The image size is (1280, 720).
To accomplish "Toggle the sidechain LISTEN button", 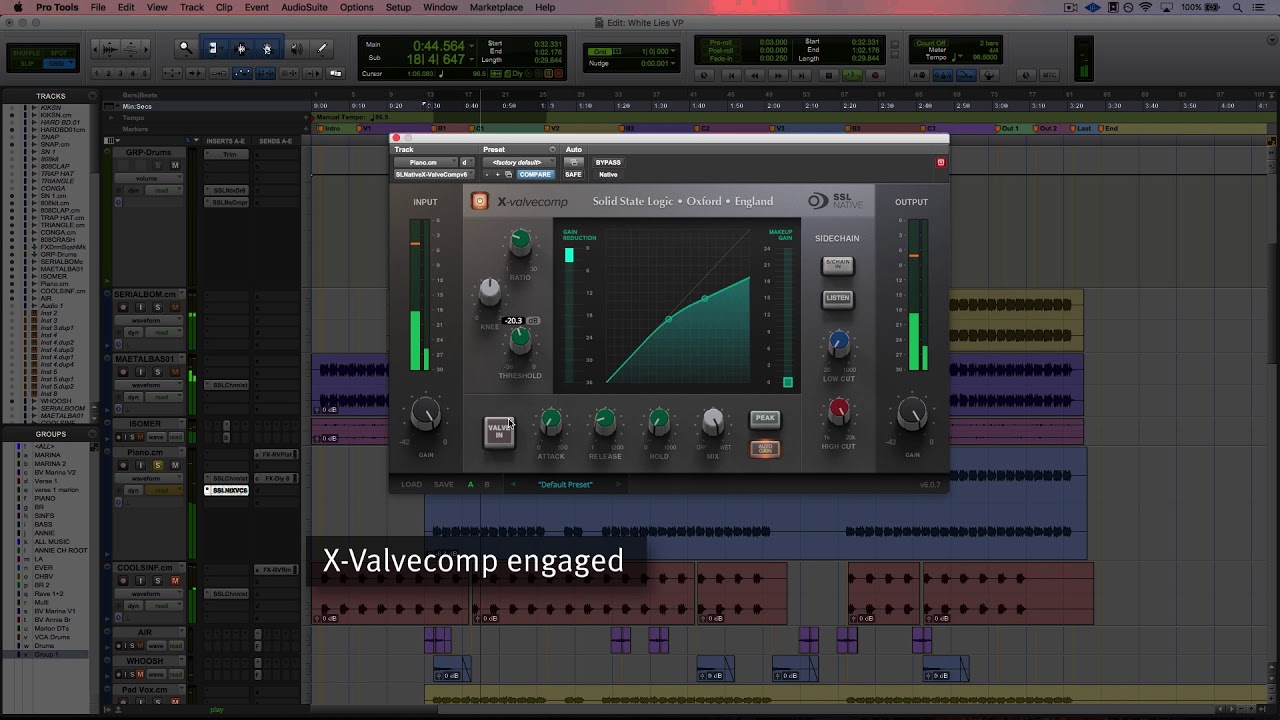I will pos(838,298).
